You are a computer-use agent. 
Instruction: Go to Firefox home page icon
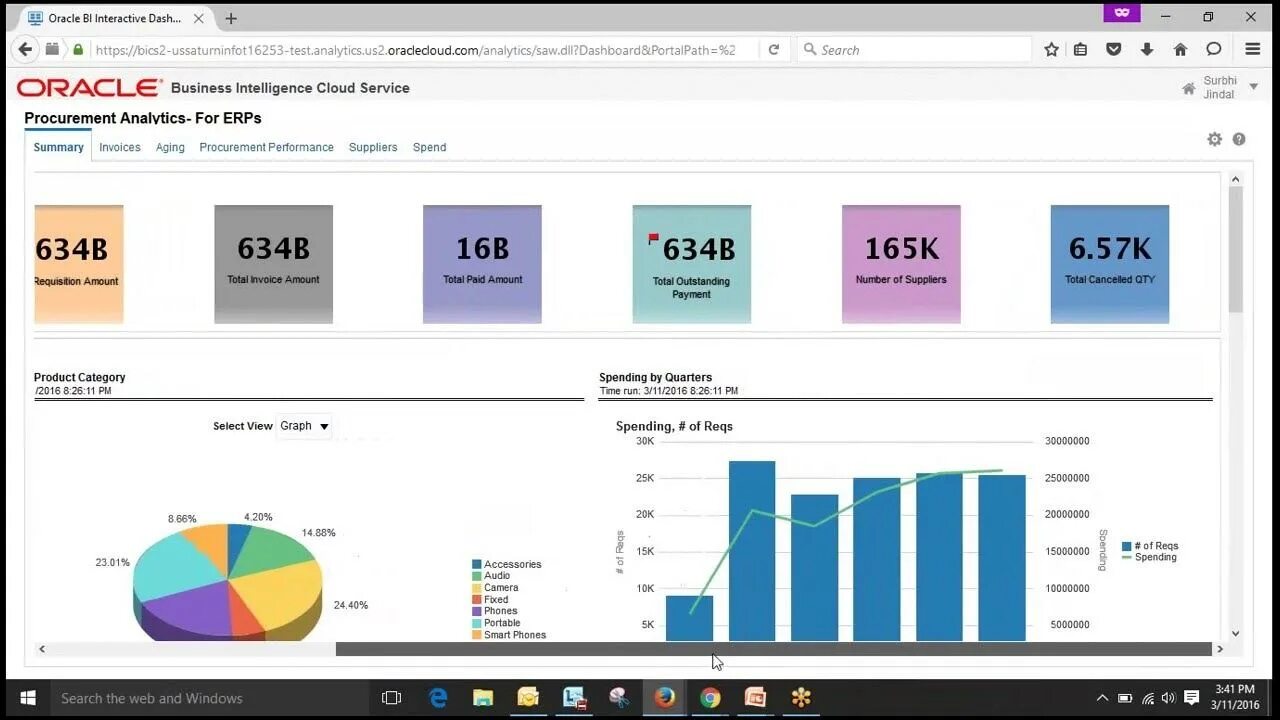click(1180, 49)
